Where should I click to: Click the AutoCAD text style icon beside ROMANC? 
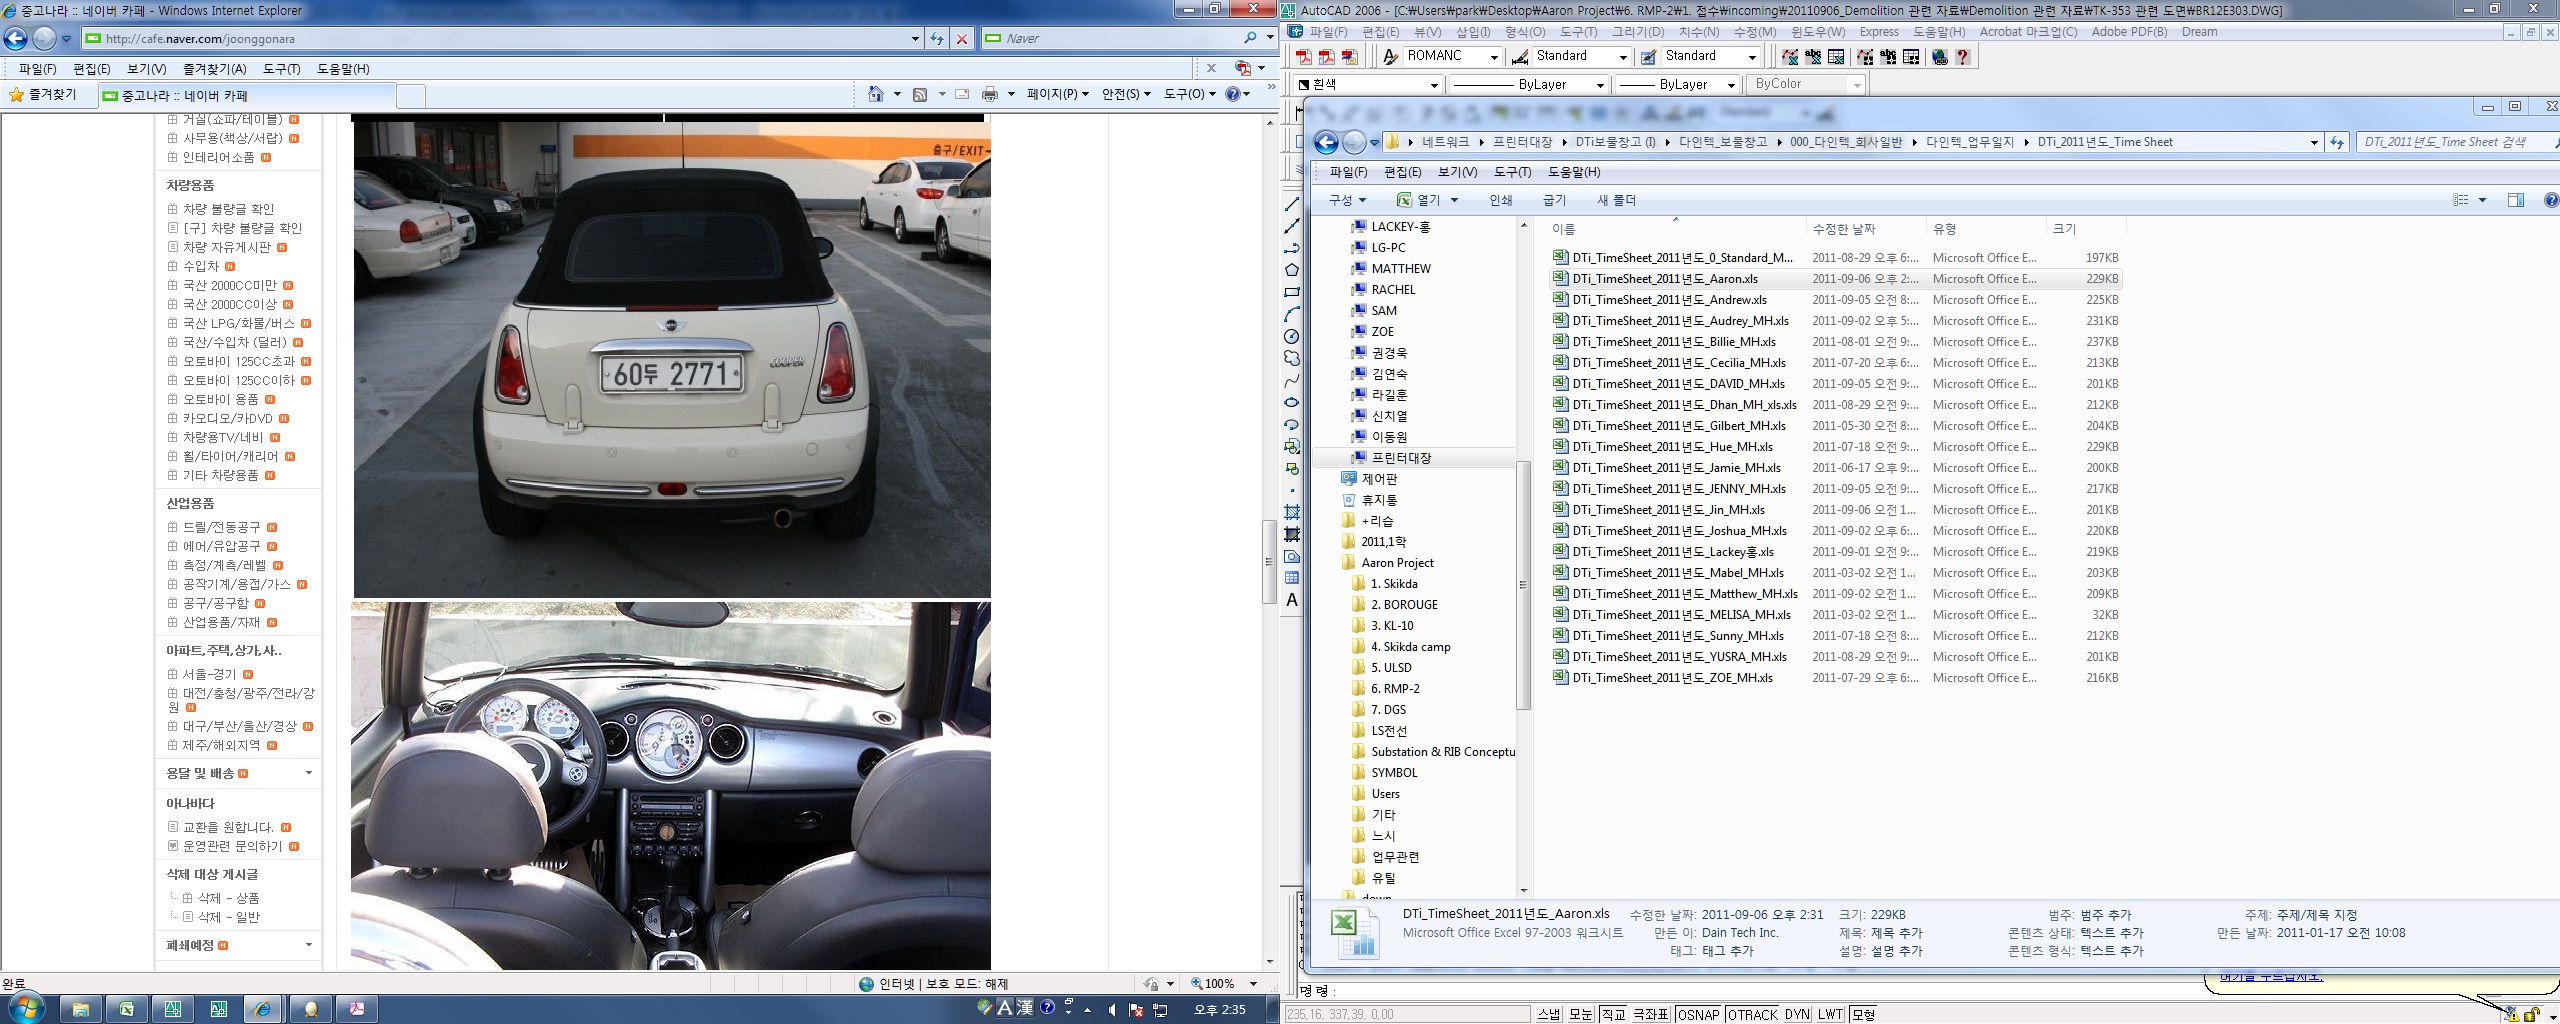(x=1390, y=57)
